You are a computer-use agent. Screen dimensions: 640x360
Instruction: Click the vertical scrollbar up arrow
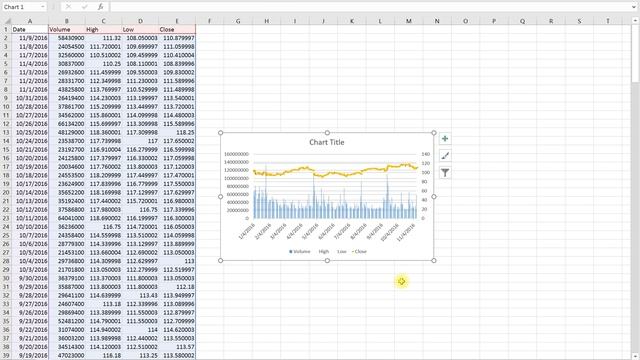635,20
